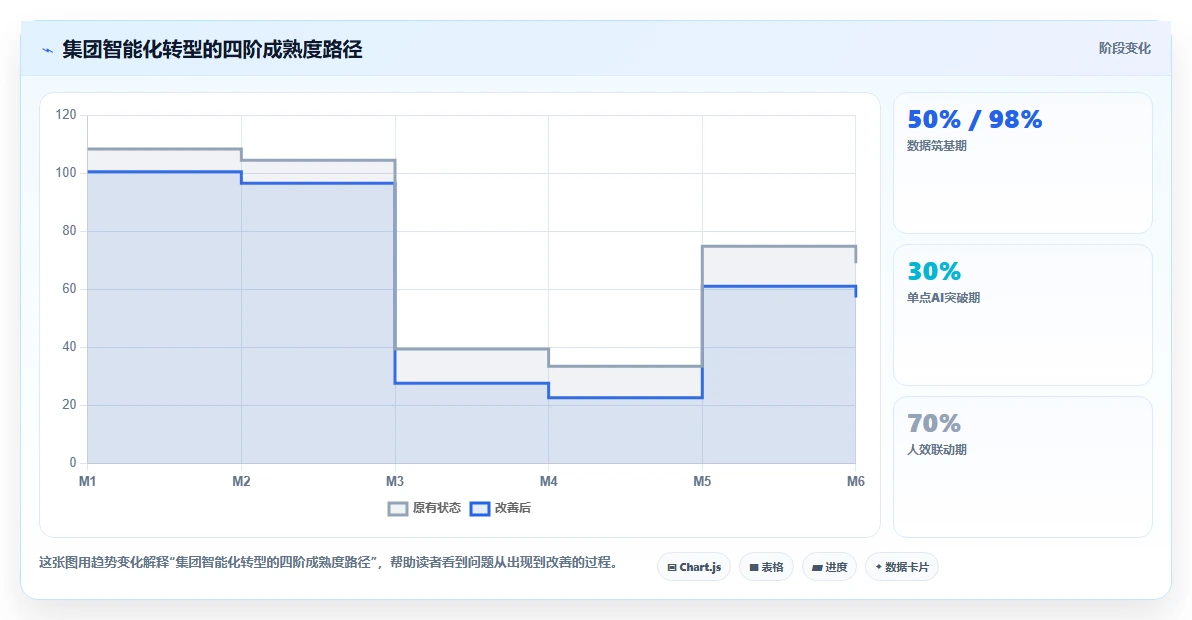This screenshot has height=620, width=1192.
Task: Click the star icon in 数据卡片 tag
Action: pyautogui.click(x=879, y=567)
